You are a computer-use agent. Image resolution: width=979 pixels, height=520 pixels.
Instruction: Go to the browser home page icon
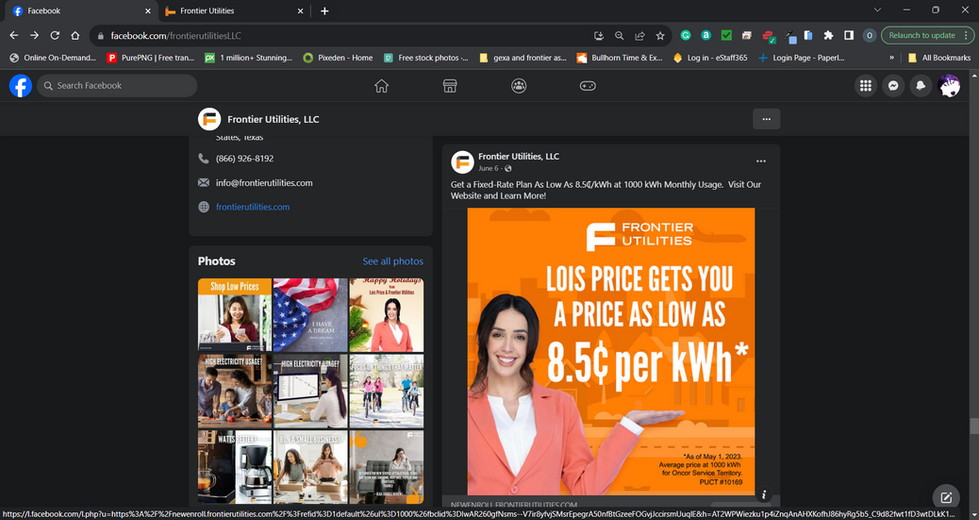coord(75,36)
